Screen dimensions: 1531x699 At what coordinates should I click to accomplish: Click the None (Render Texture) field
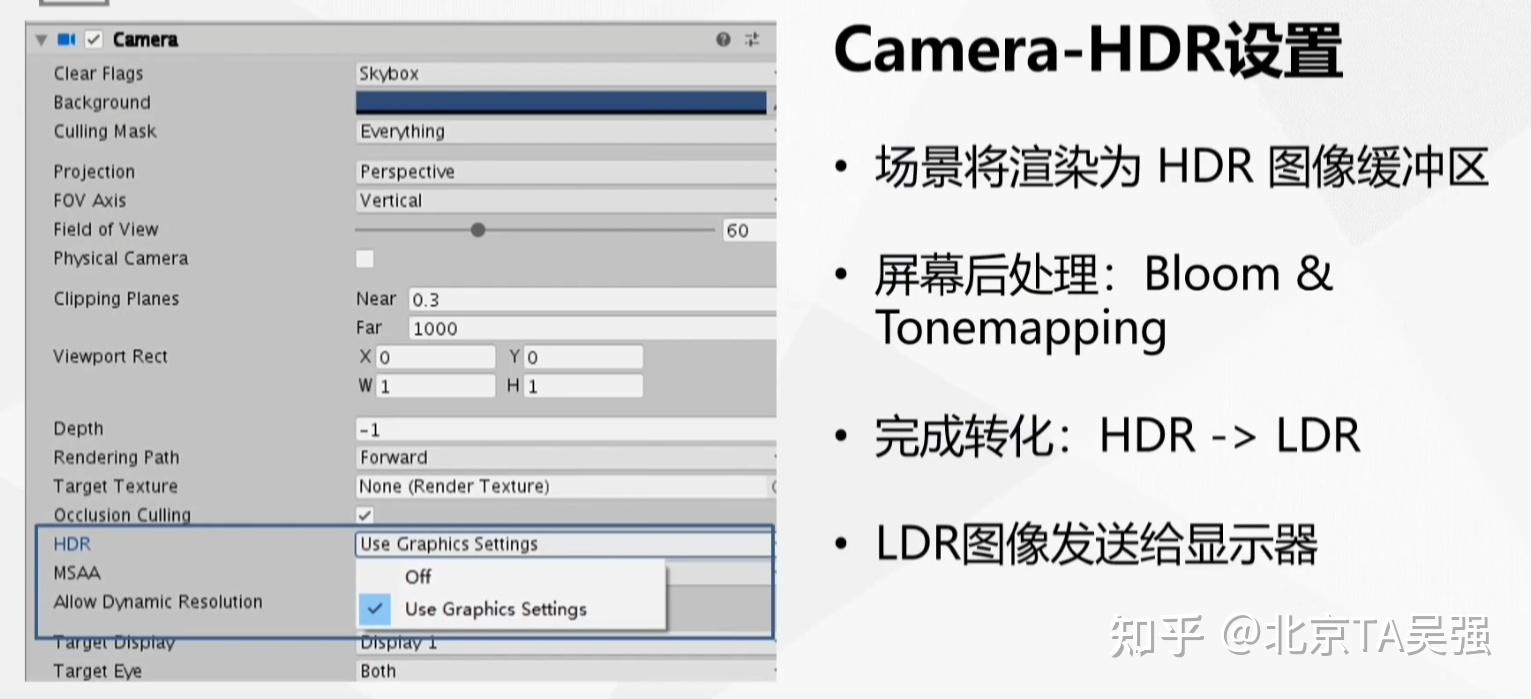500,486
